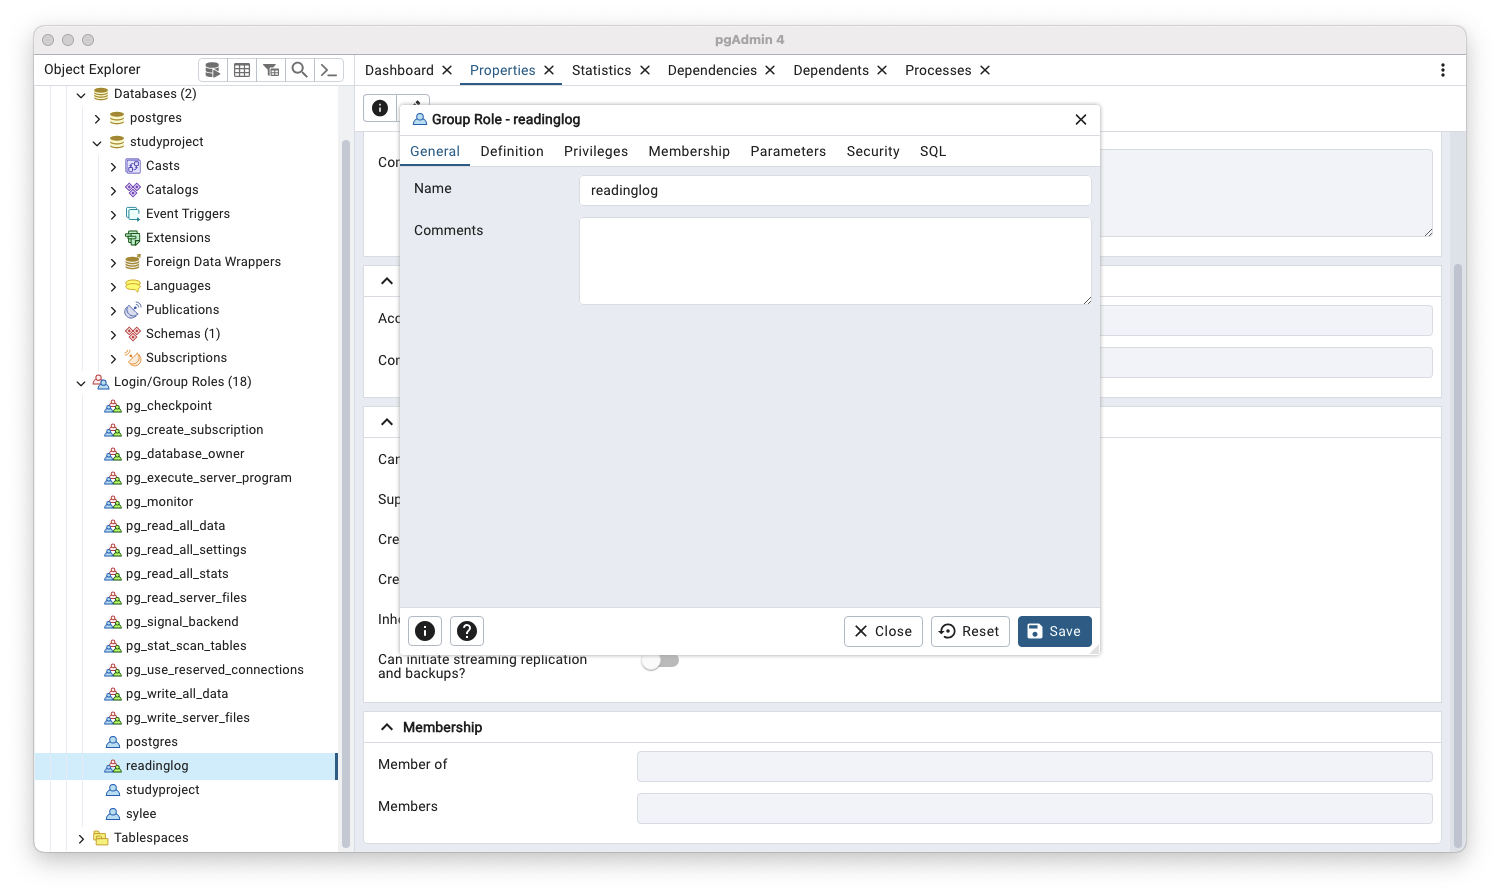
Task: Select the pg_signal_backend role
Action: [x=182, y=622]
